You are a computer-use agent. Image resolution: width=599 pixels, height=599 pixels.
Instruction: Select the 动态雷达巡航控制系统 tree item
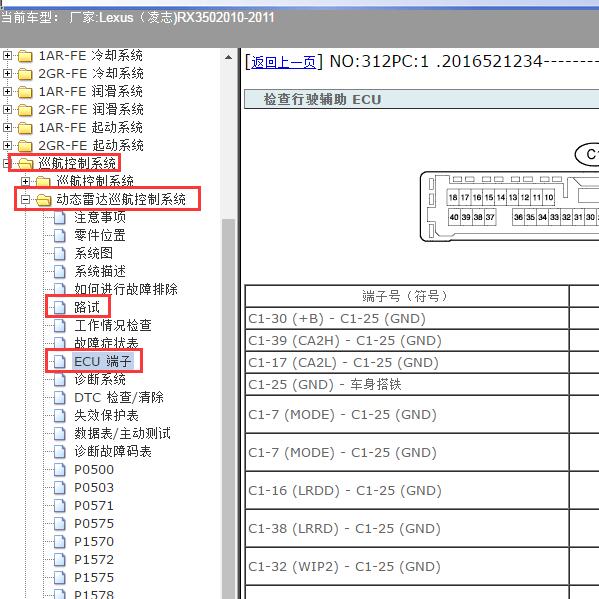point(121,199)
